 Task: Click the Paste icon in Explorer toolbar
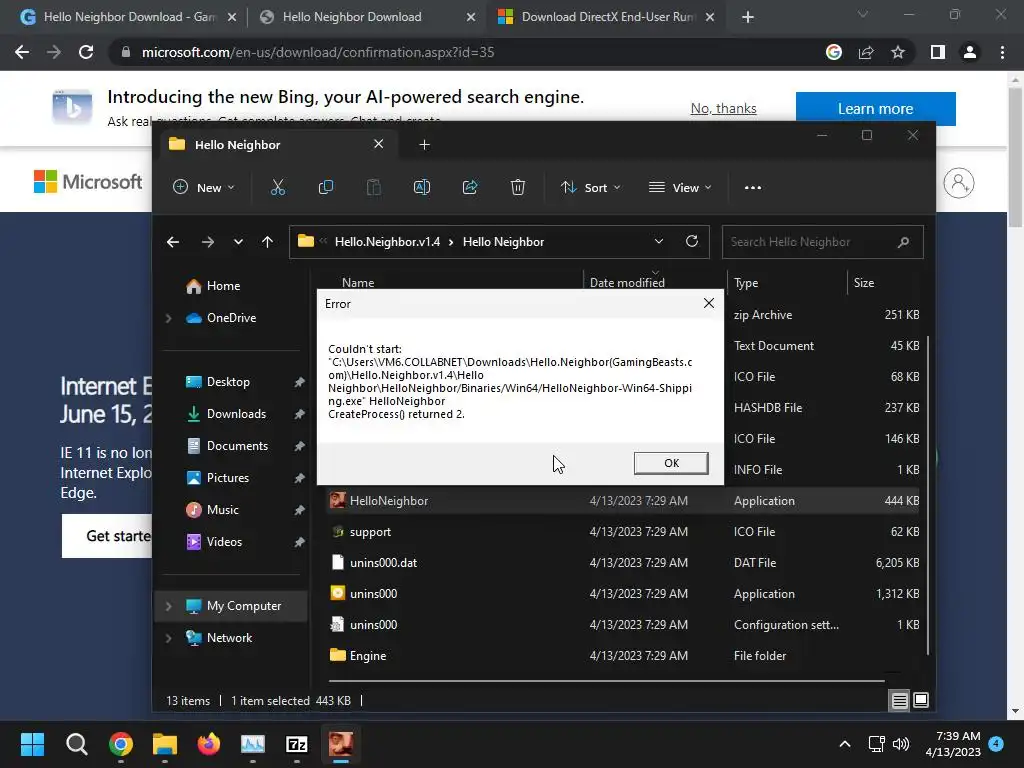pyautogui.click(x=374, y=187)
